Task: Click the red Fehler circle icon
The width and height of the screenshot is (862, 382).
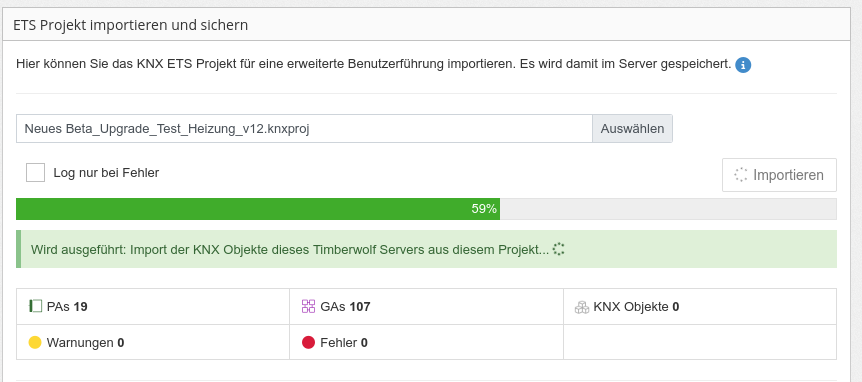Action: [x=308, y=342]
